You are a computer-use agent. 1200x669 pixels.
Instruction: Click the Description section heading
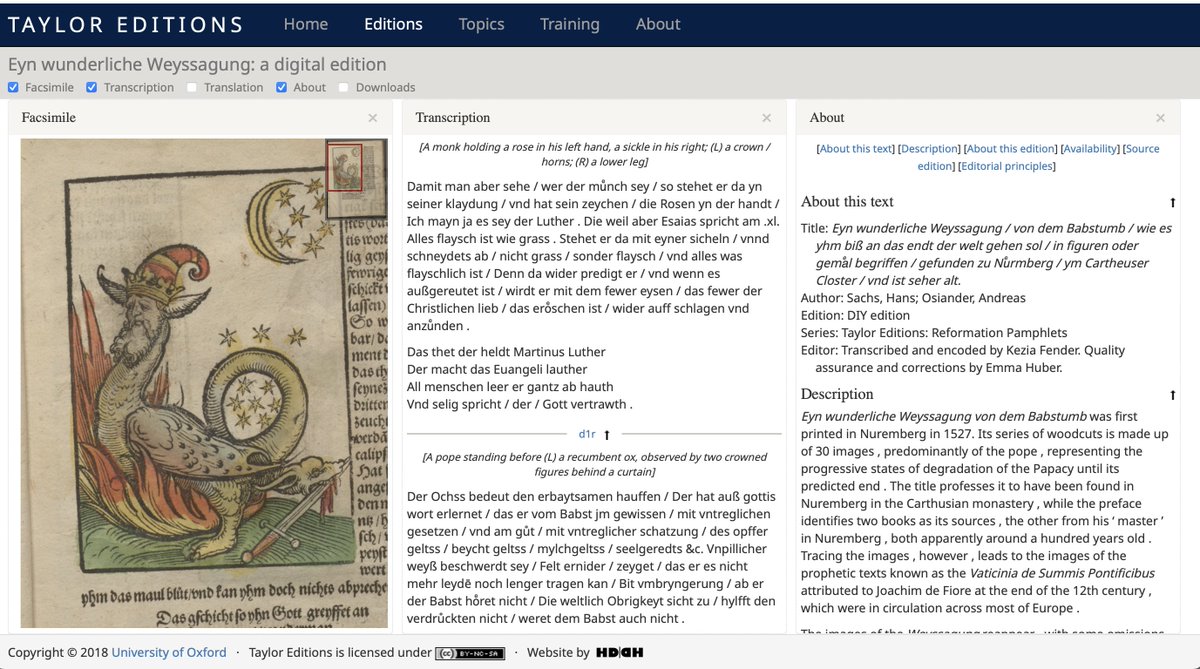coord(837,394)
